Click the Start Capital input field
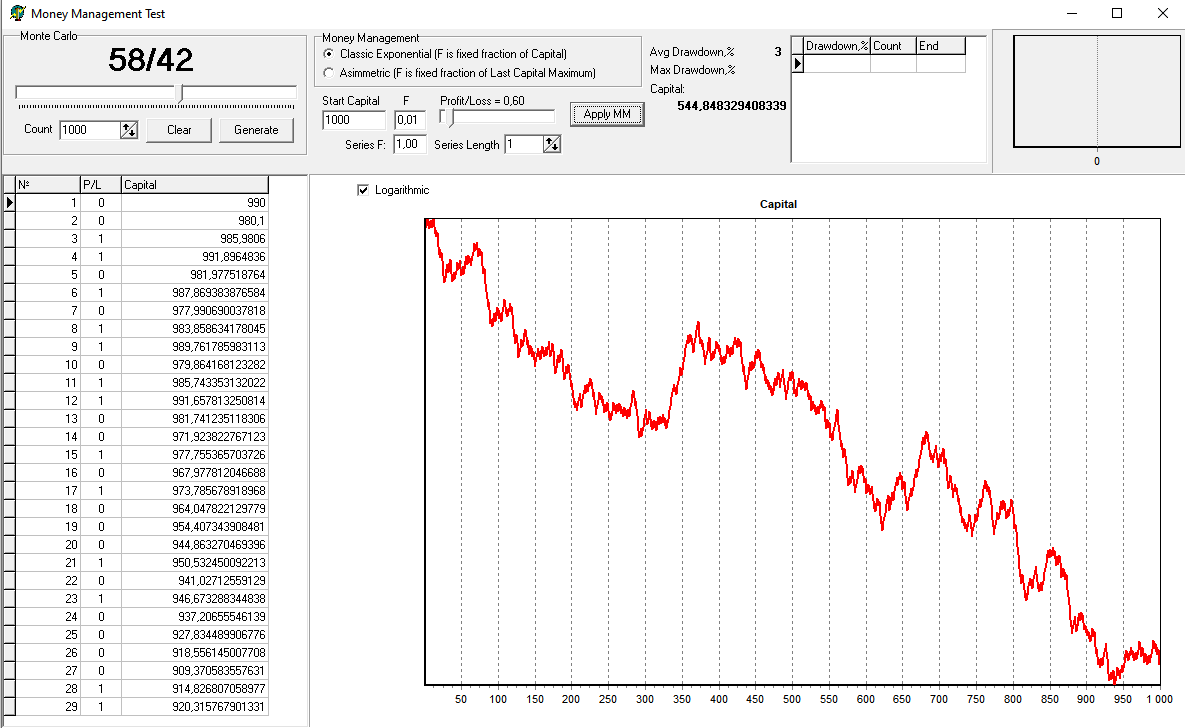The image size is (1186, 728). pos(354,120)
